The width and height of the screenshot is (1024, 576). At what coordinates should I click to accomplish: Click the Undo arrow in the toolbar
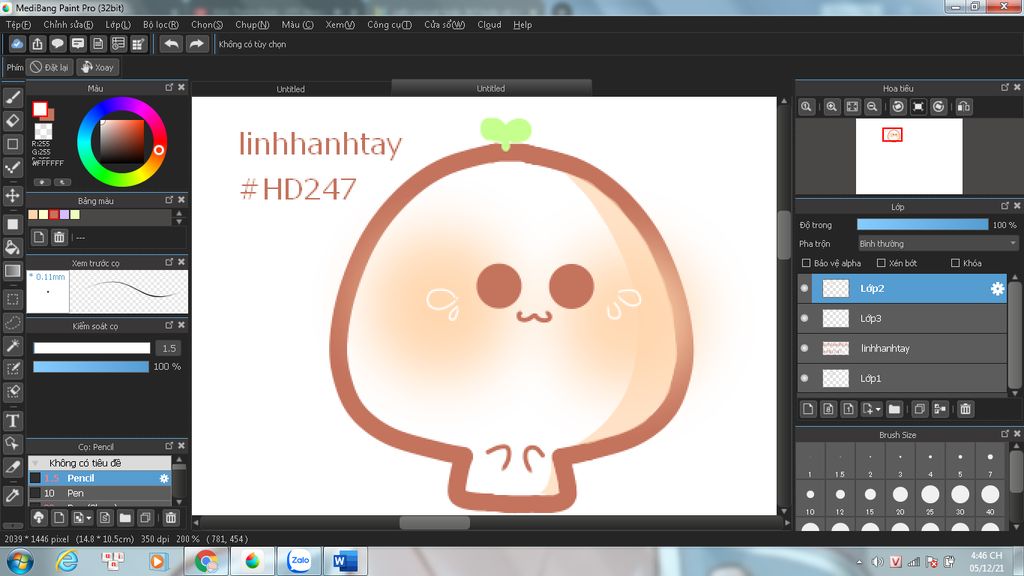click(171, 44)
